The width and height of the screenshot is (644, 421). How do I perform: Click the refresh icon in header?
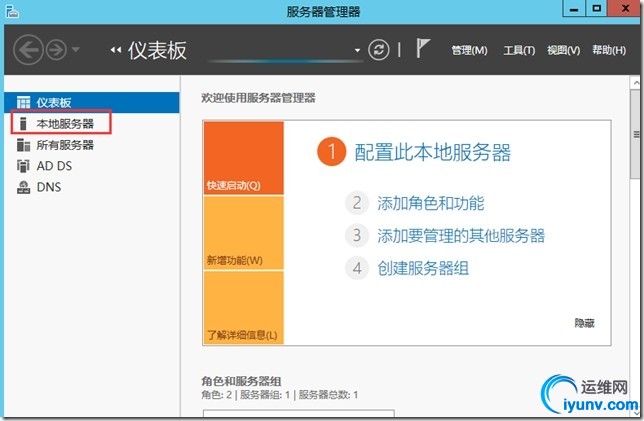378,50
